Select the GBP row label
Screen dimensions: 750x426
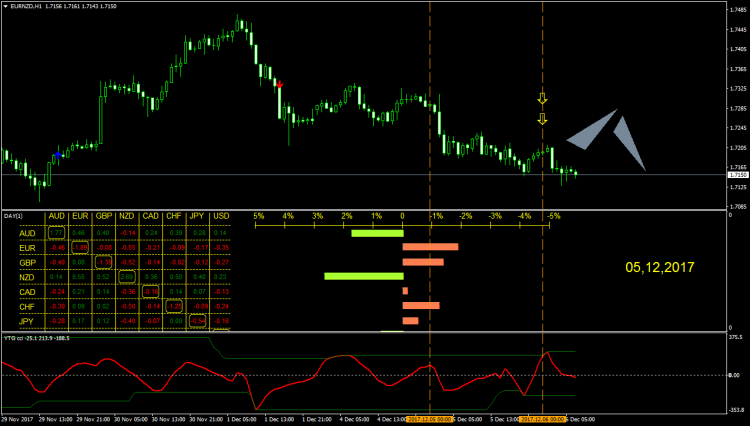coord(29,261)
